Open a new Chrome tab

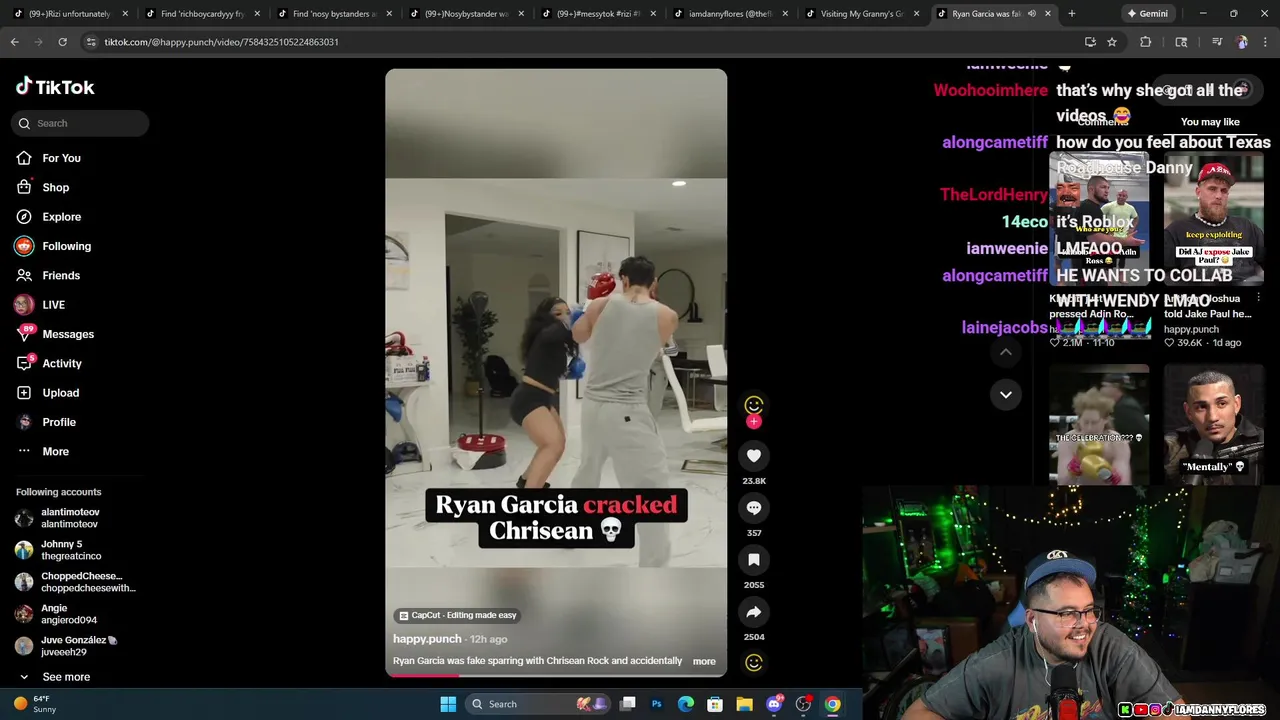click(1071, 14)
